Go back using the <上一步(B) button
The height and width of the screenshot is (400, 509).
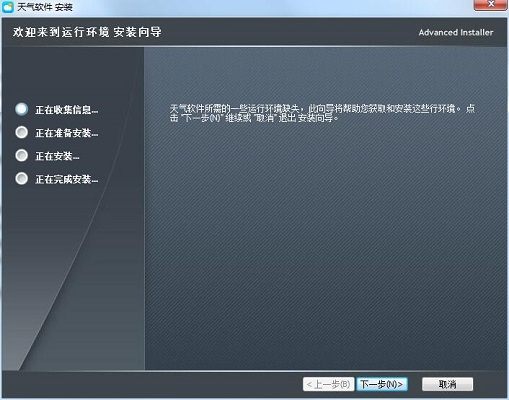(x=328, y=384)
